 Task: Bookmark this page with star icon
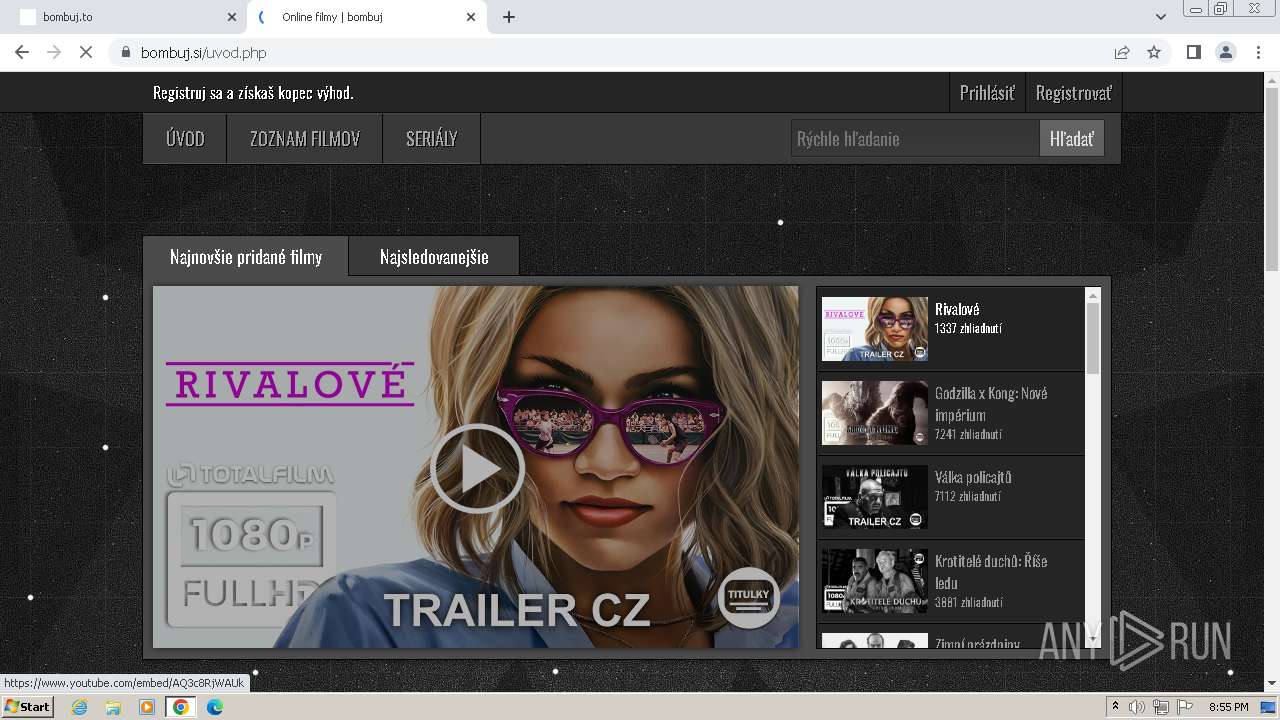1154,52
